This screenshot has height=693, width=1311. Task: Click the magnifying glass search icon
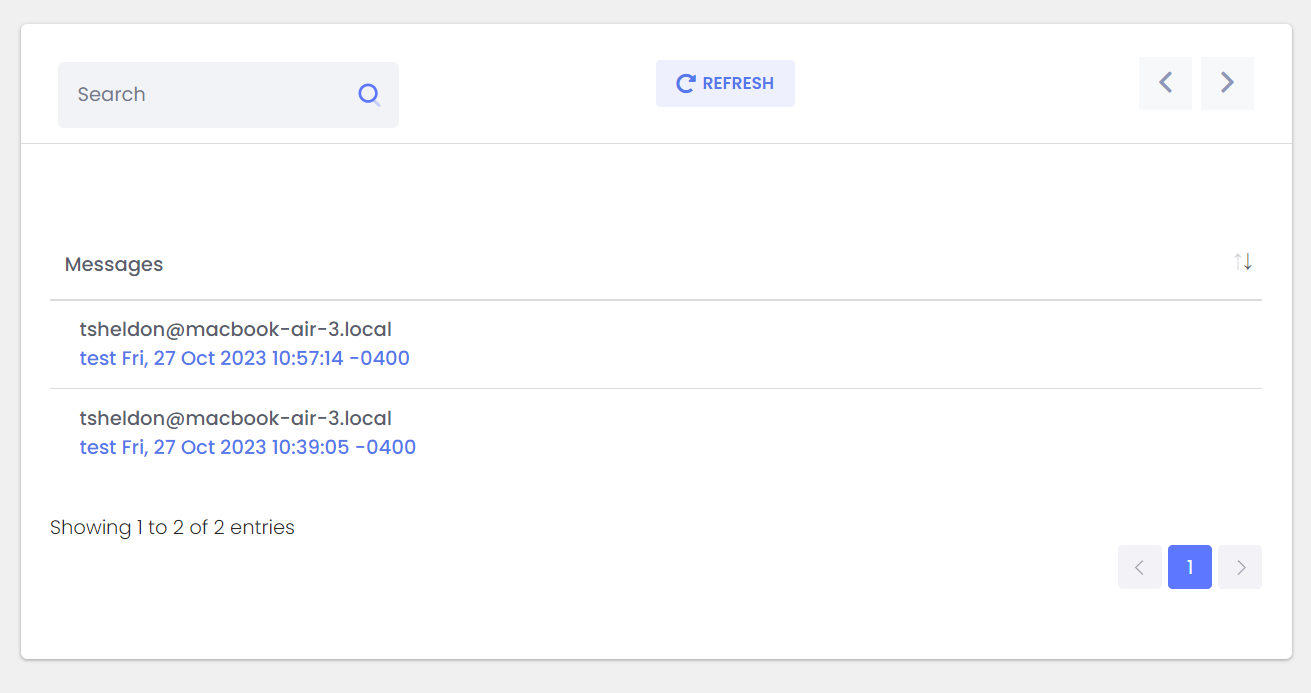pos(369,95)
